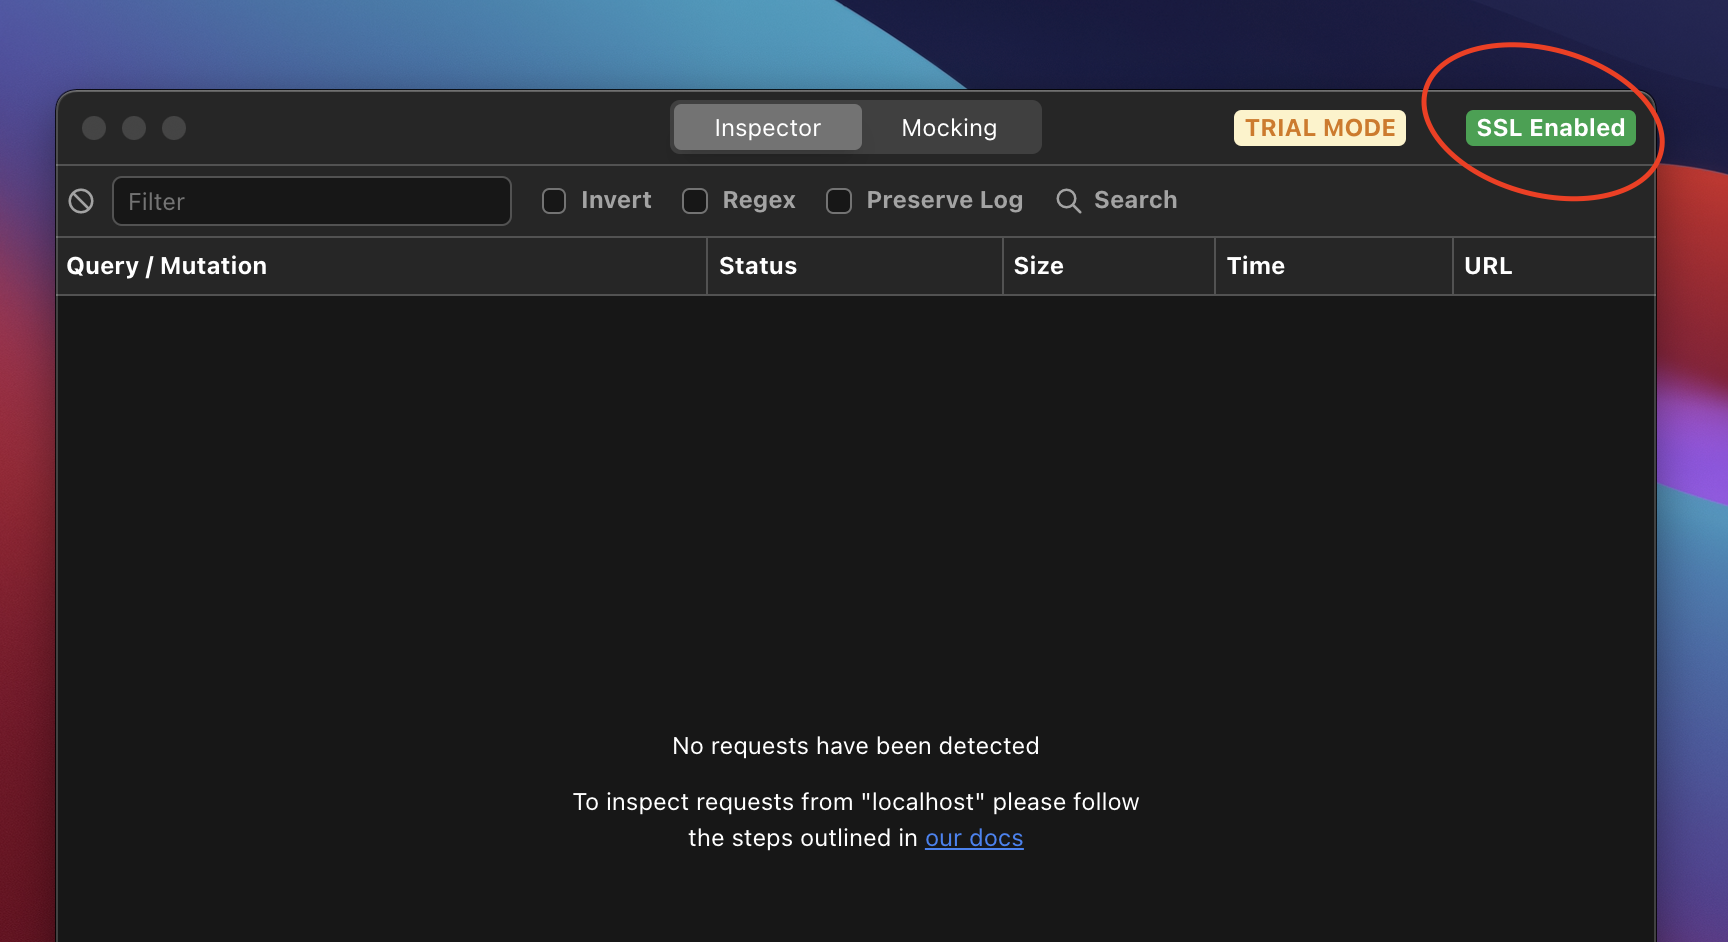Minimize the window with the middle traffic-light button
1728x942 pixels.
[x=134, y=128]
